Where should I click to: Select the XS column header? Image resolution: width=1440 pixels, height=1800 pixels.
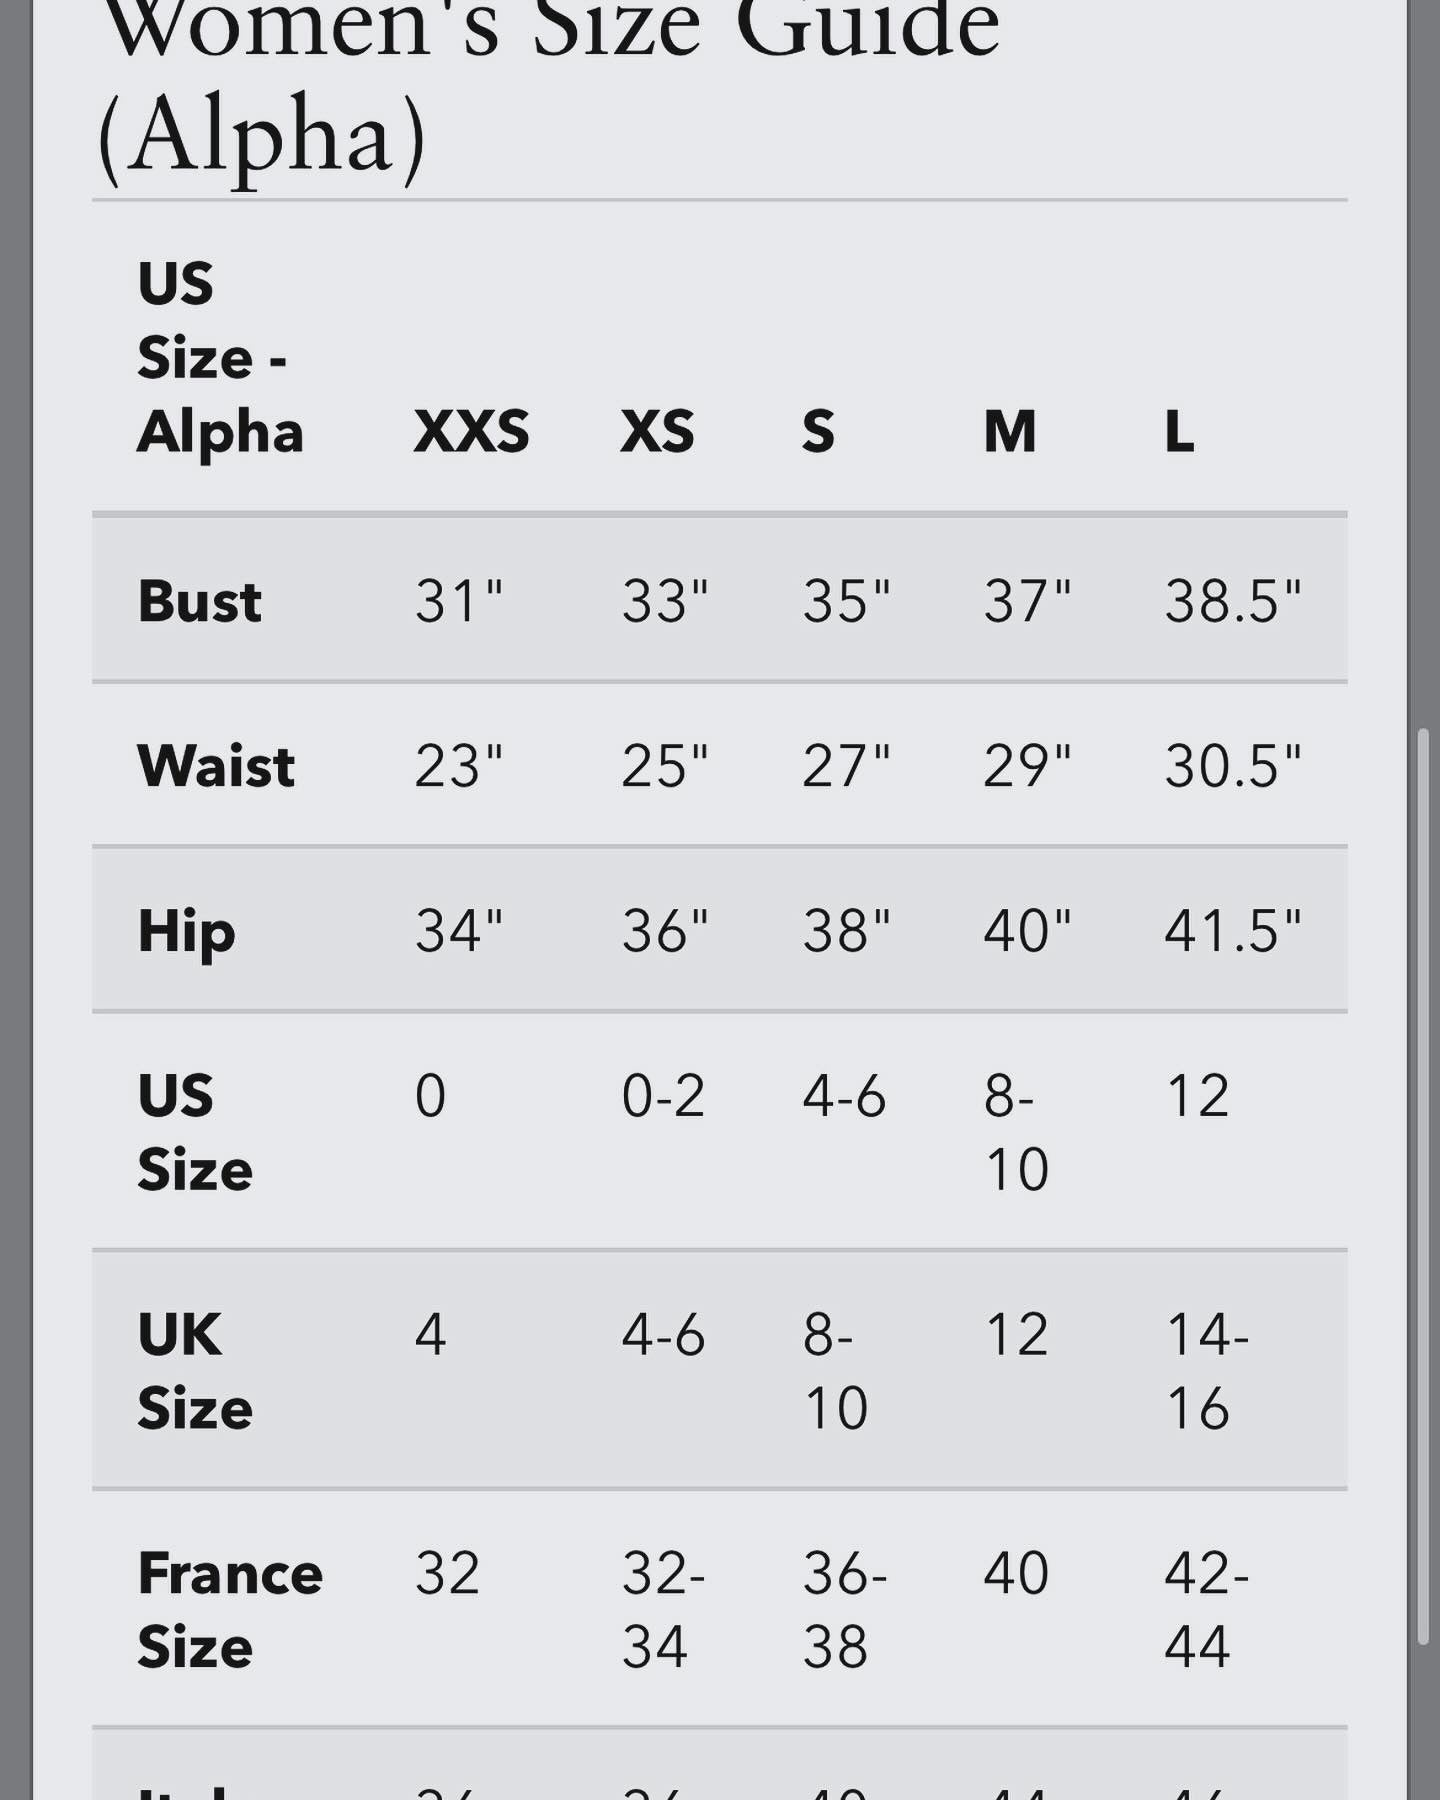coord(657,432)
